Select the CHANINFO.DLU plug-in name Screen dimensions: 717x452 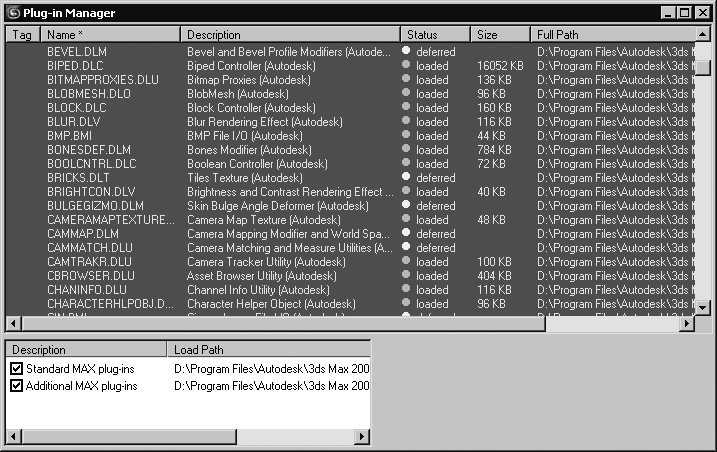[x=87, y=290]
